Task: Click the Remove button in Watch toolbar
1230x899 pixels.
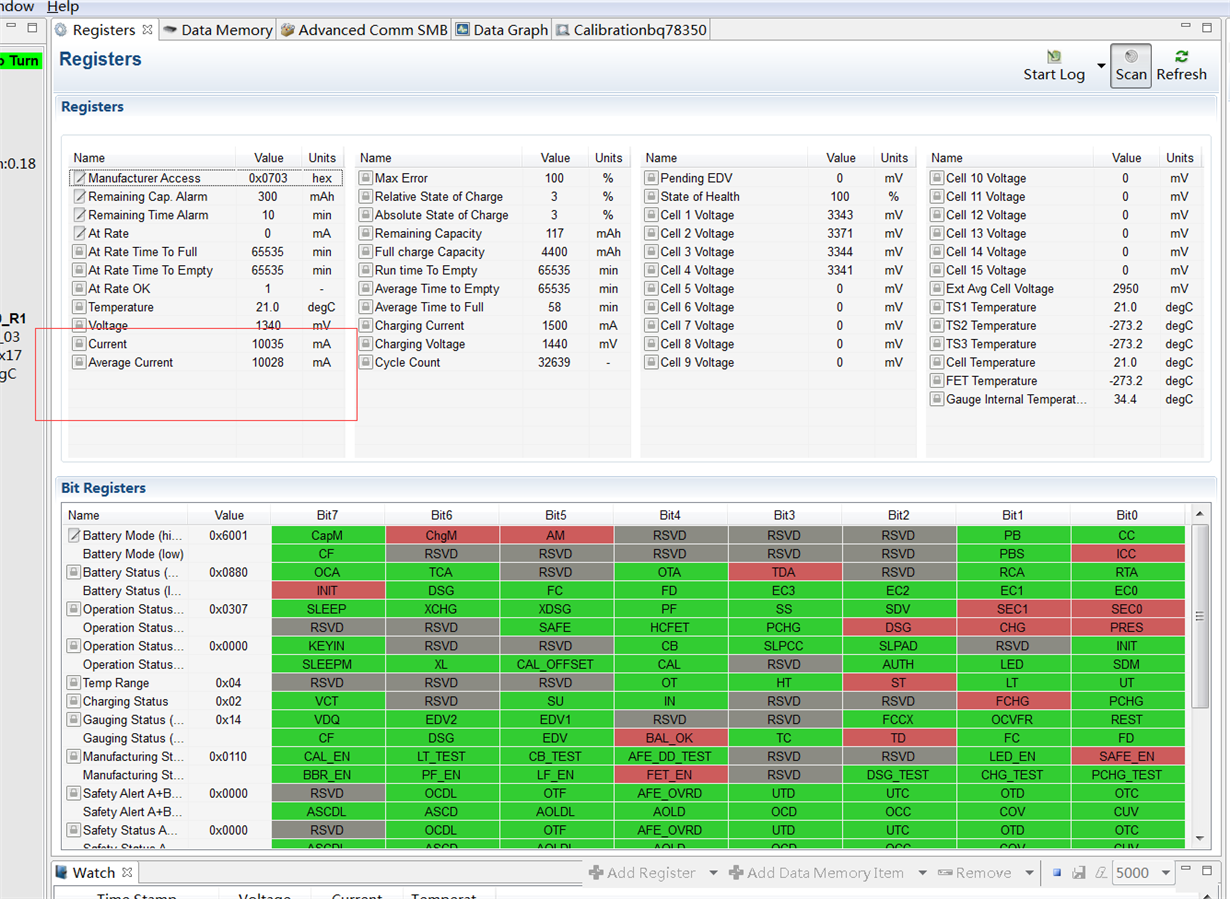Action: (975, 873)
